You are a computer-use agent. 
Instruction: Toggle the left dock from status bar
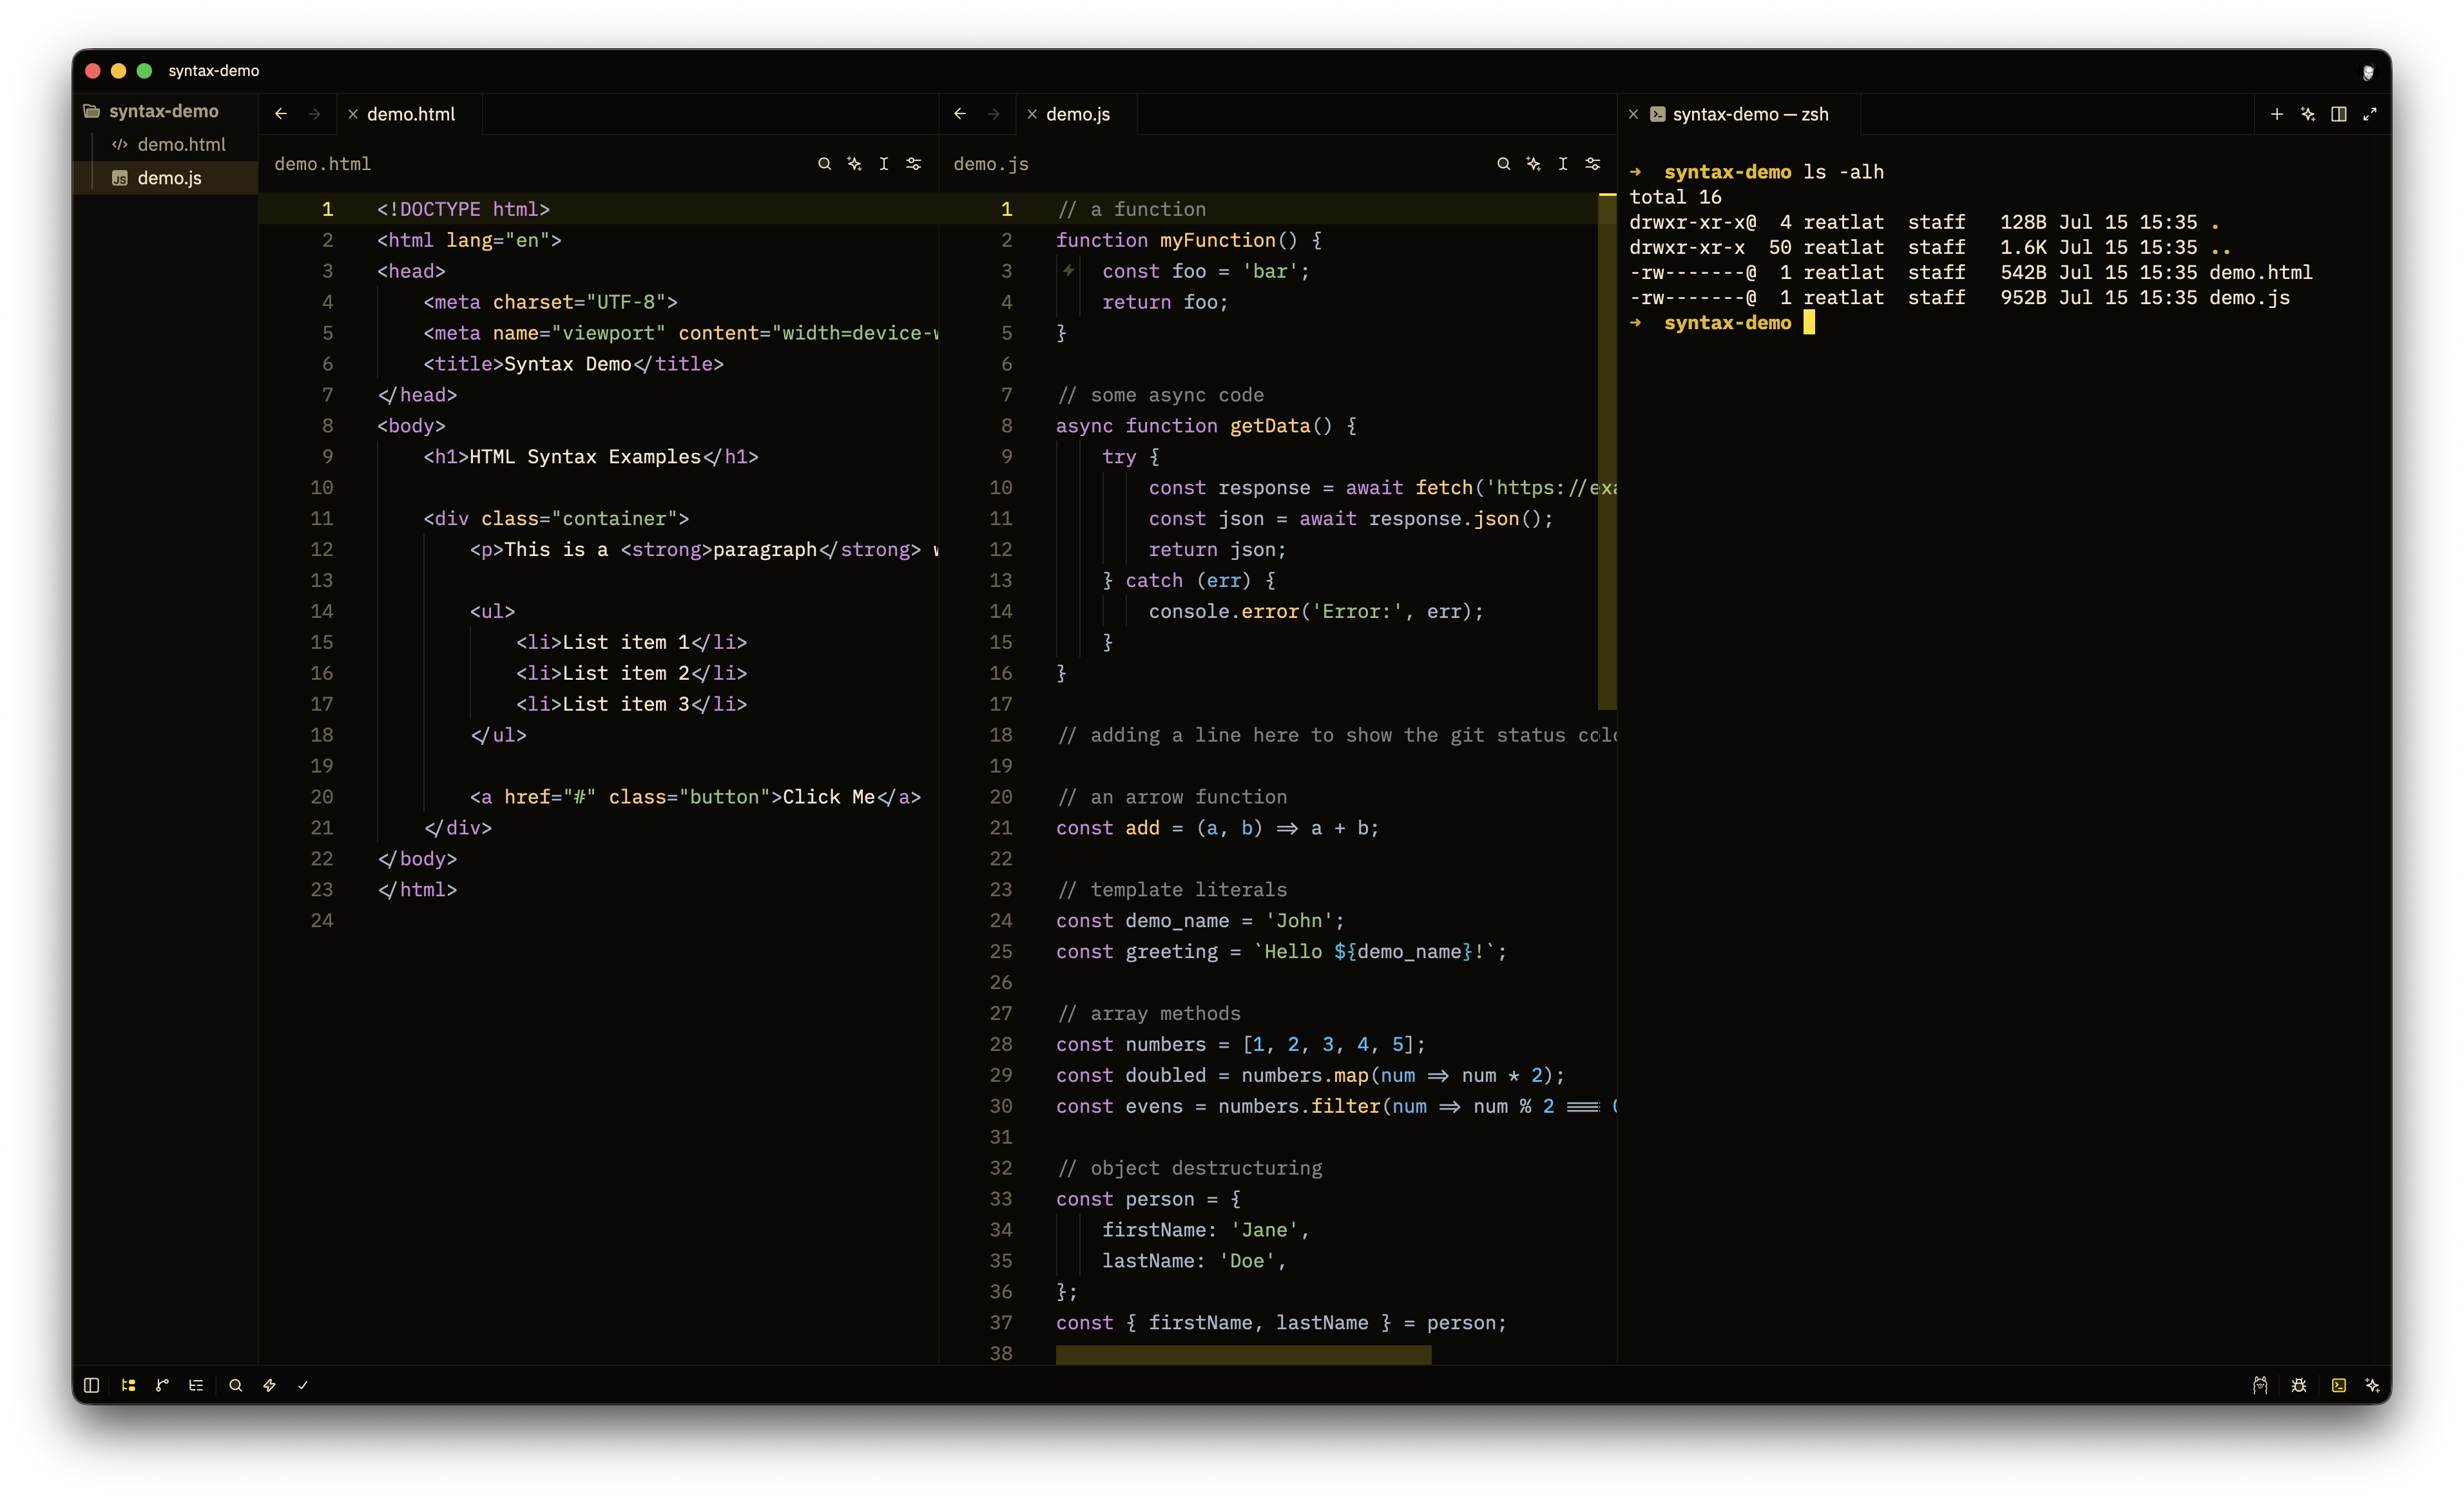pyautogui.click(x=91, y=1385)
